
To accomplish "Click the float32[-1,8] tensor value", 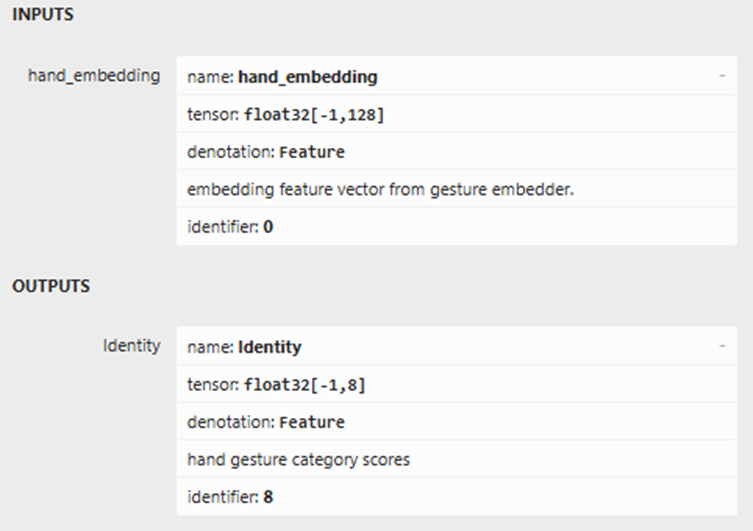I will 305,385.
